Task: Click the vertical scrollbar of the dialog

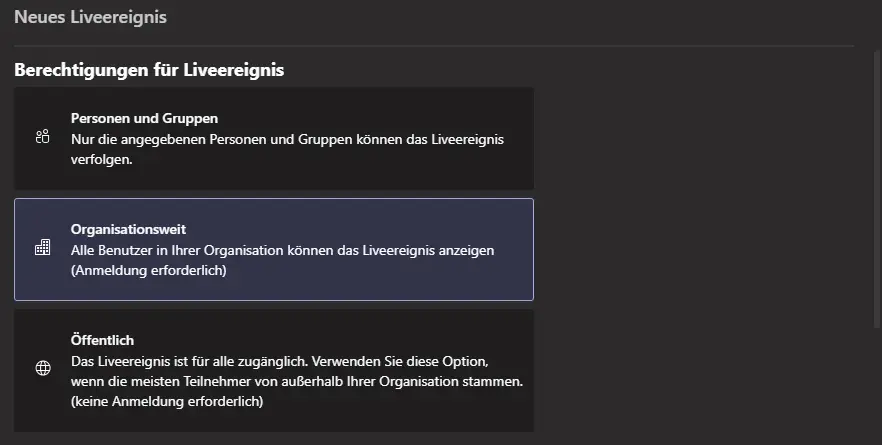Action: (x=876, y=188)
